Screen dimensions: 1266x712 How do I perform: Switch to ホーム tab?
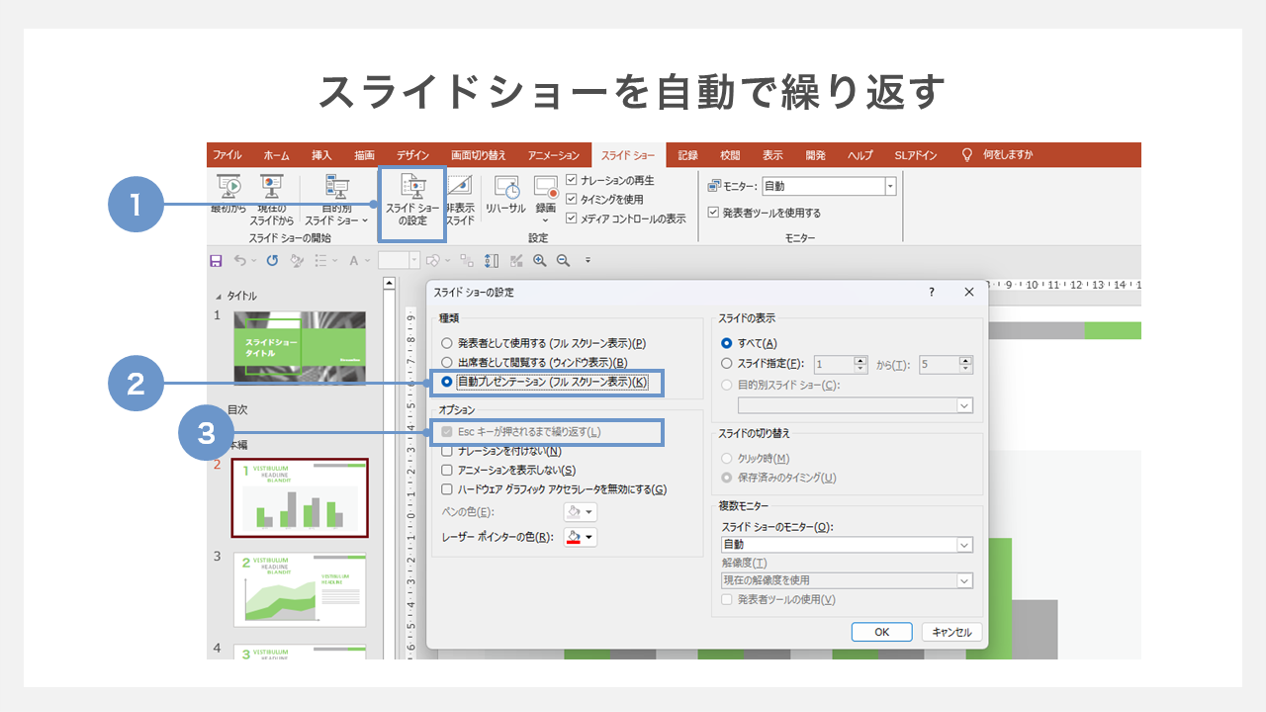(277, 155)
